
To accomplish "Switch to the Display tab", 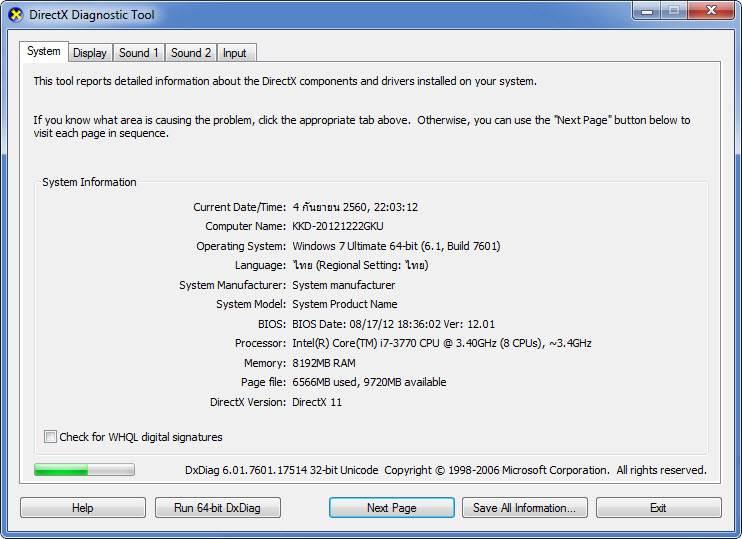I will point(90,53).
